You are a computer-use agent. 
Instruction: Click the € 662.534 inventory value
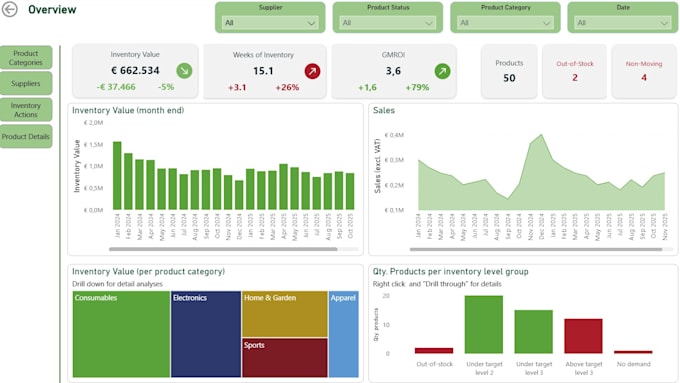tap(135, 71)
